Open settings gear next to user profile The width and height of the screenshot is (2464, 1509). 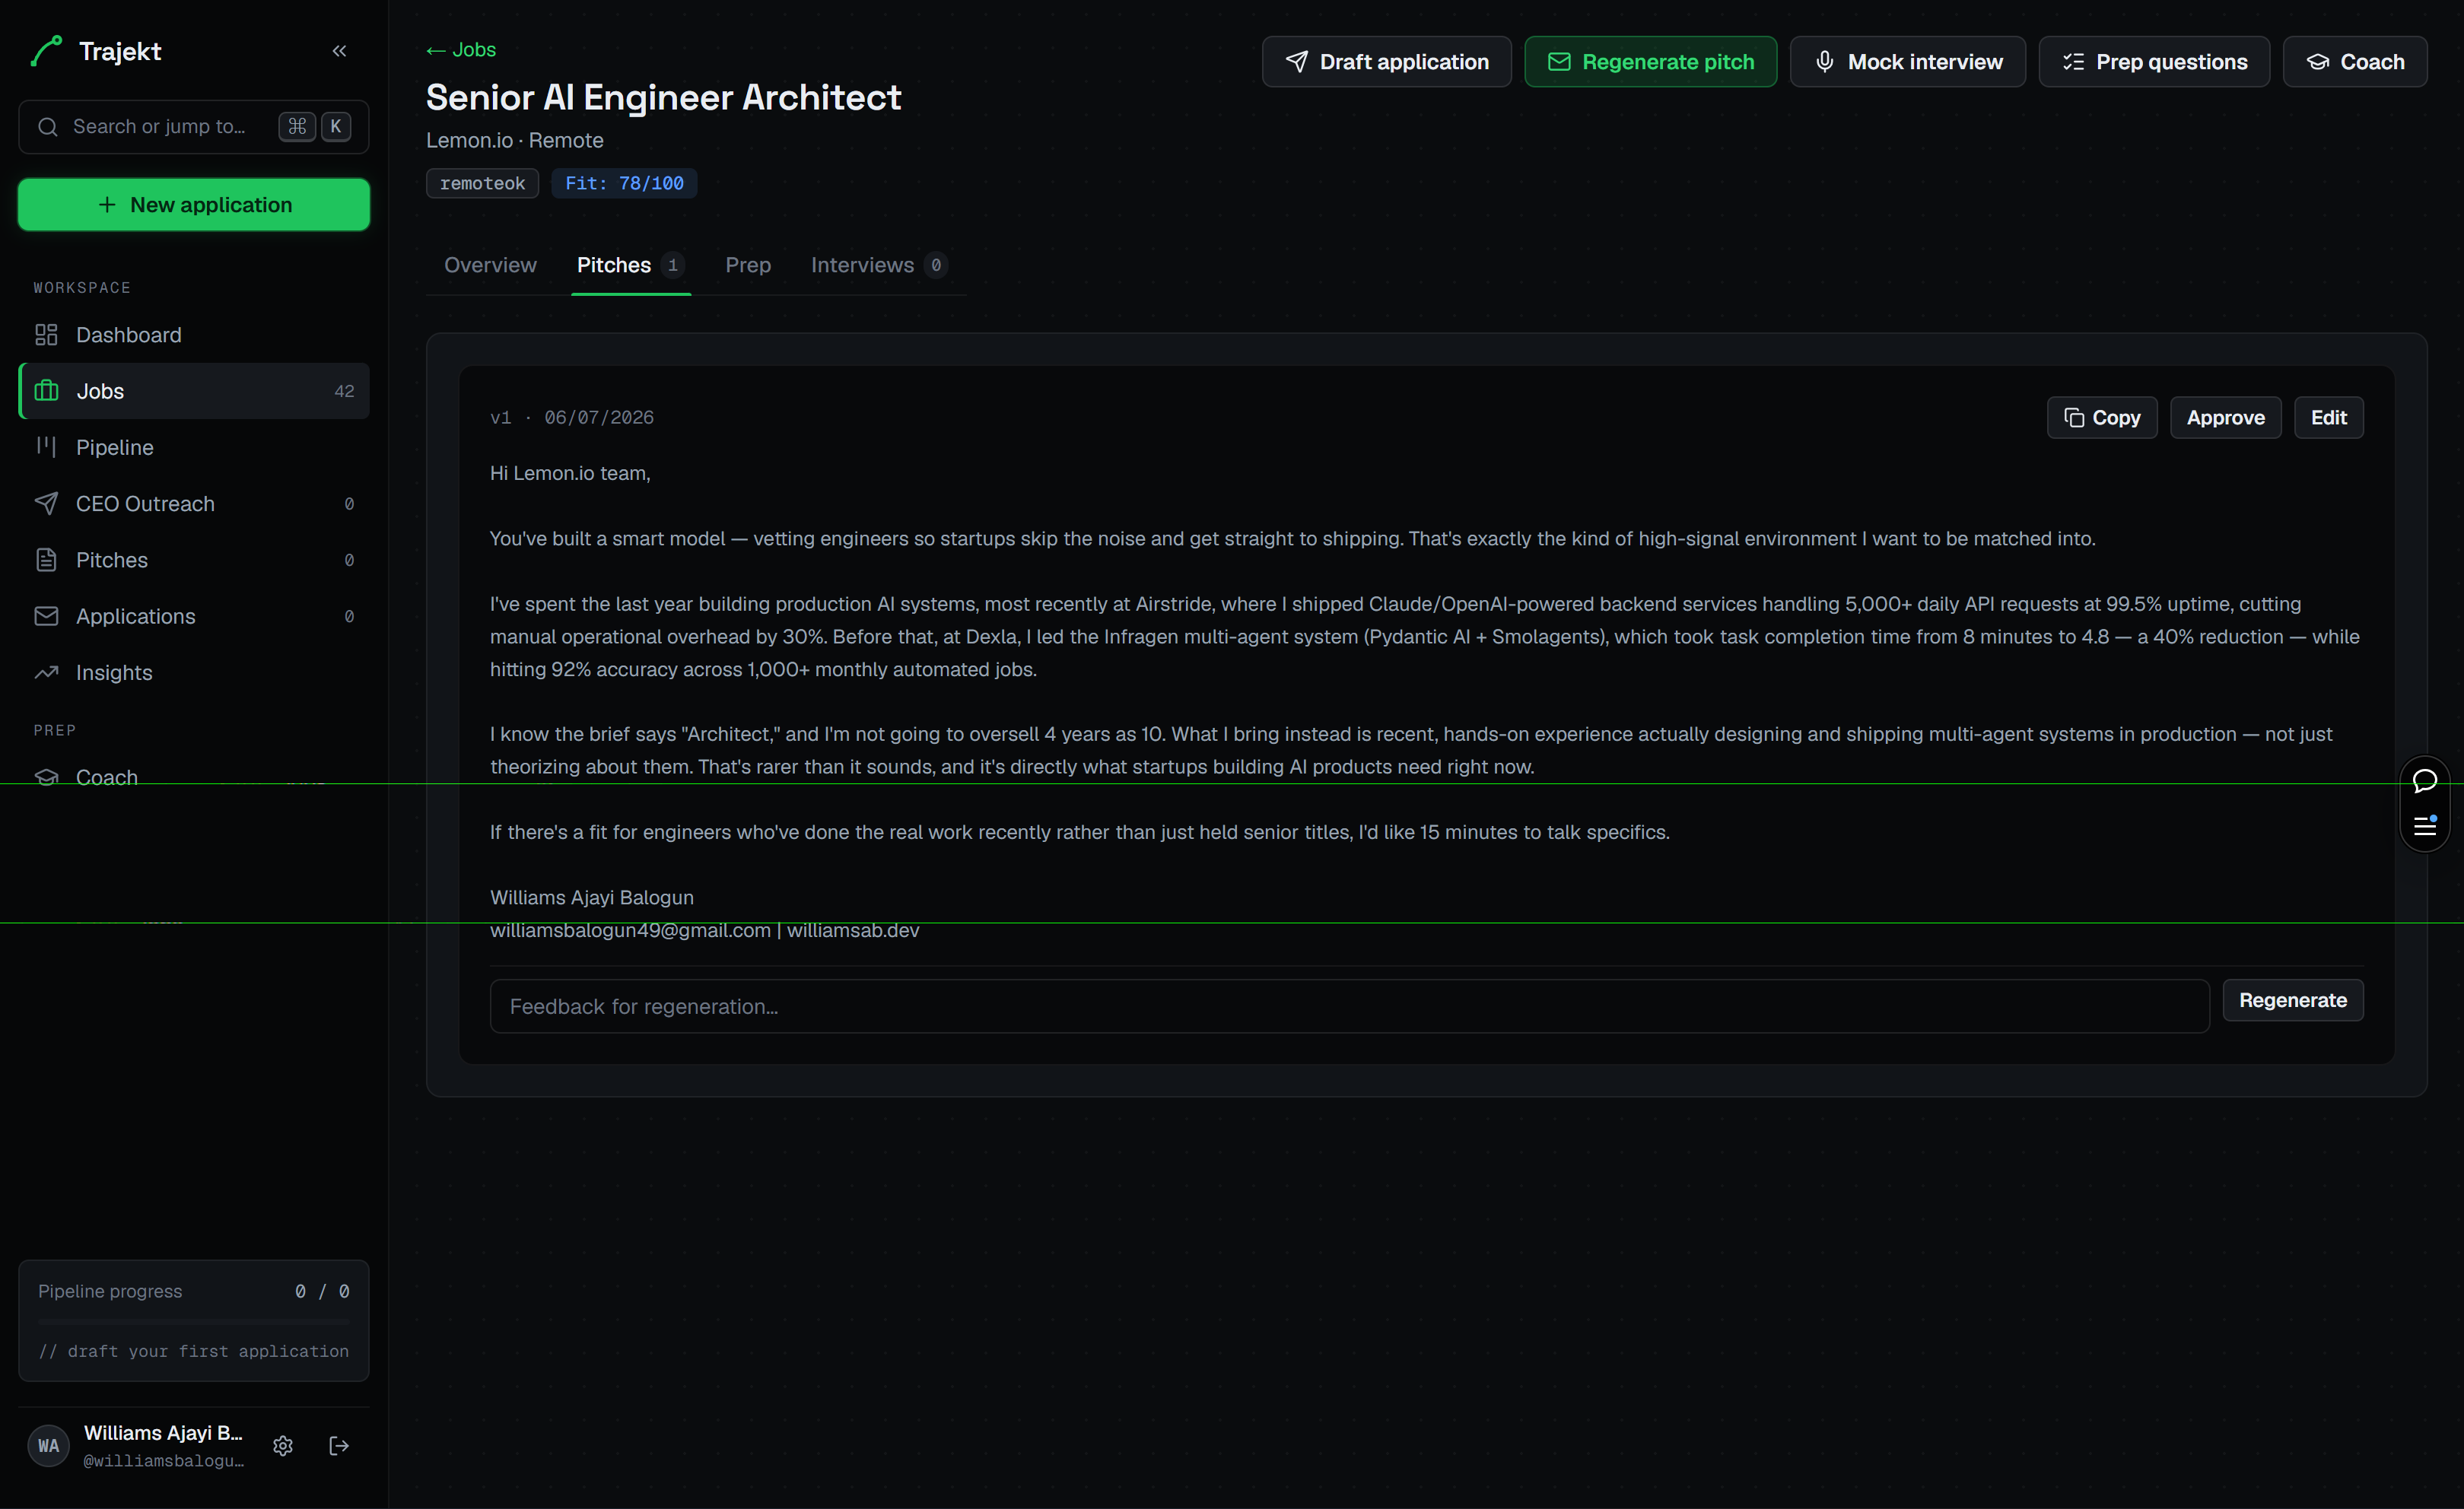click(x=283, y=1446)
